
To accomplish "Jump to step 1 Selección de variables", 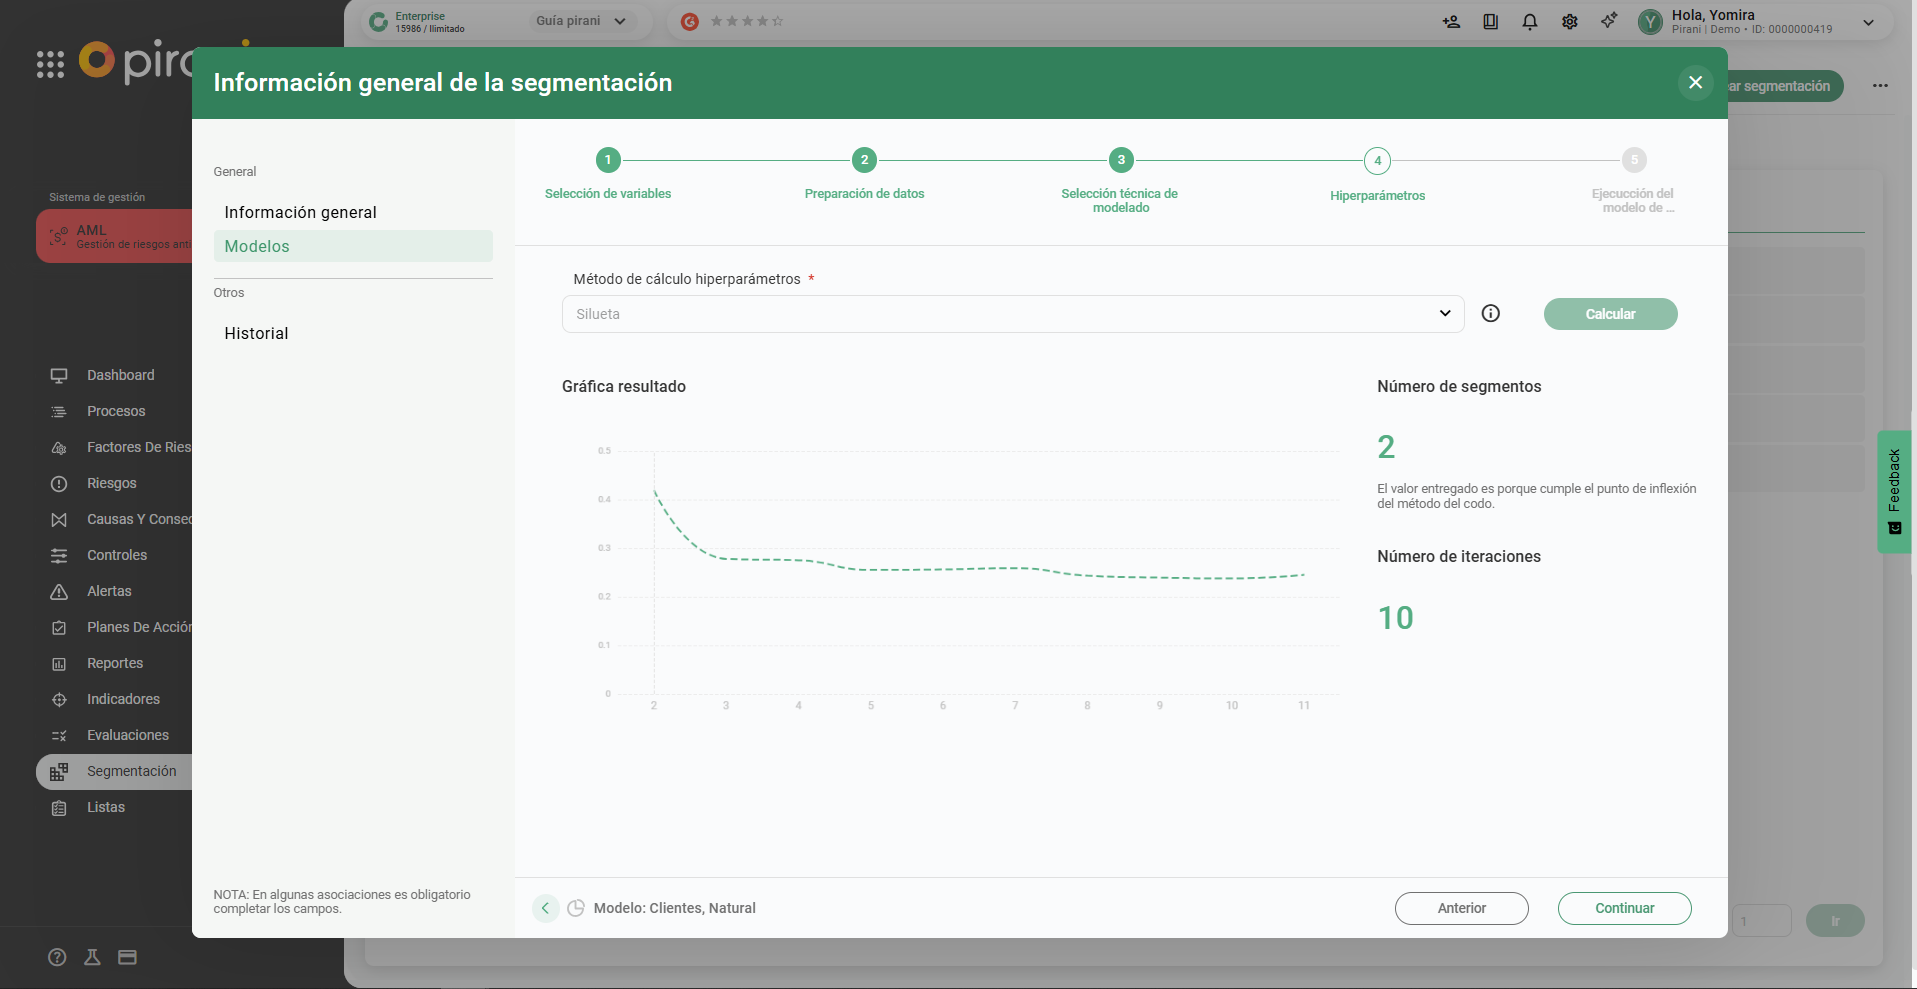I will pyautogui.click(x=608, y=160).
